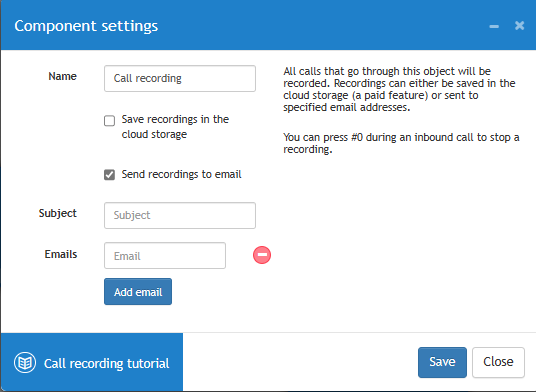Screen dimensions: 536x392
Task: Focus the Name field containing Call recording
Action: click(180, 79)
